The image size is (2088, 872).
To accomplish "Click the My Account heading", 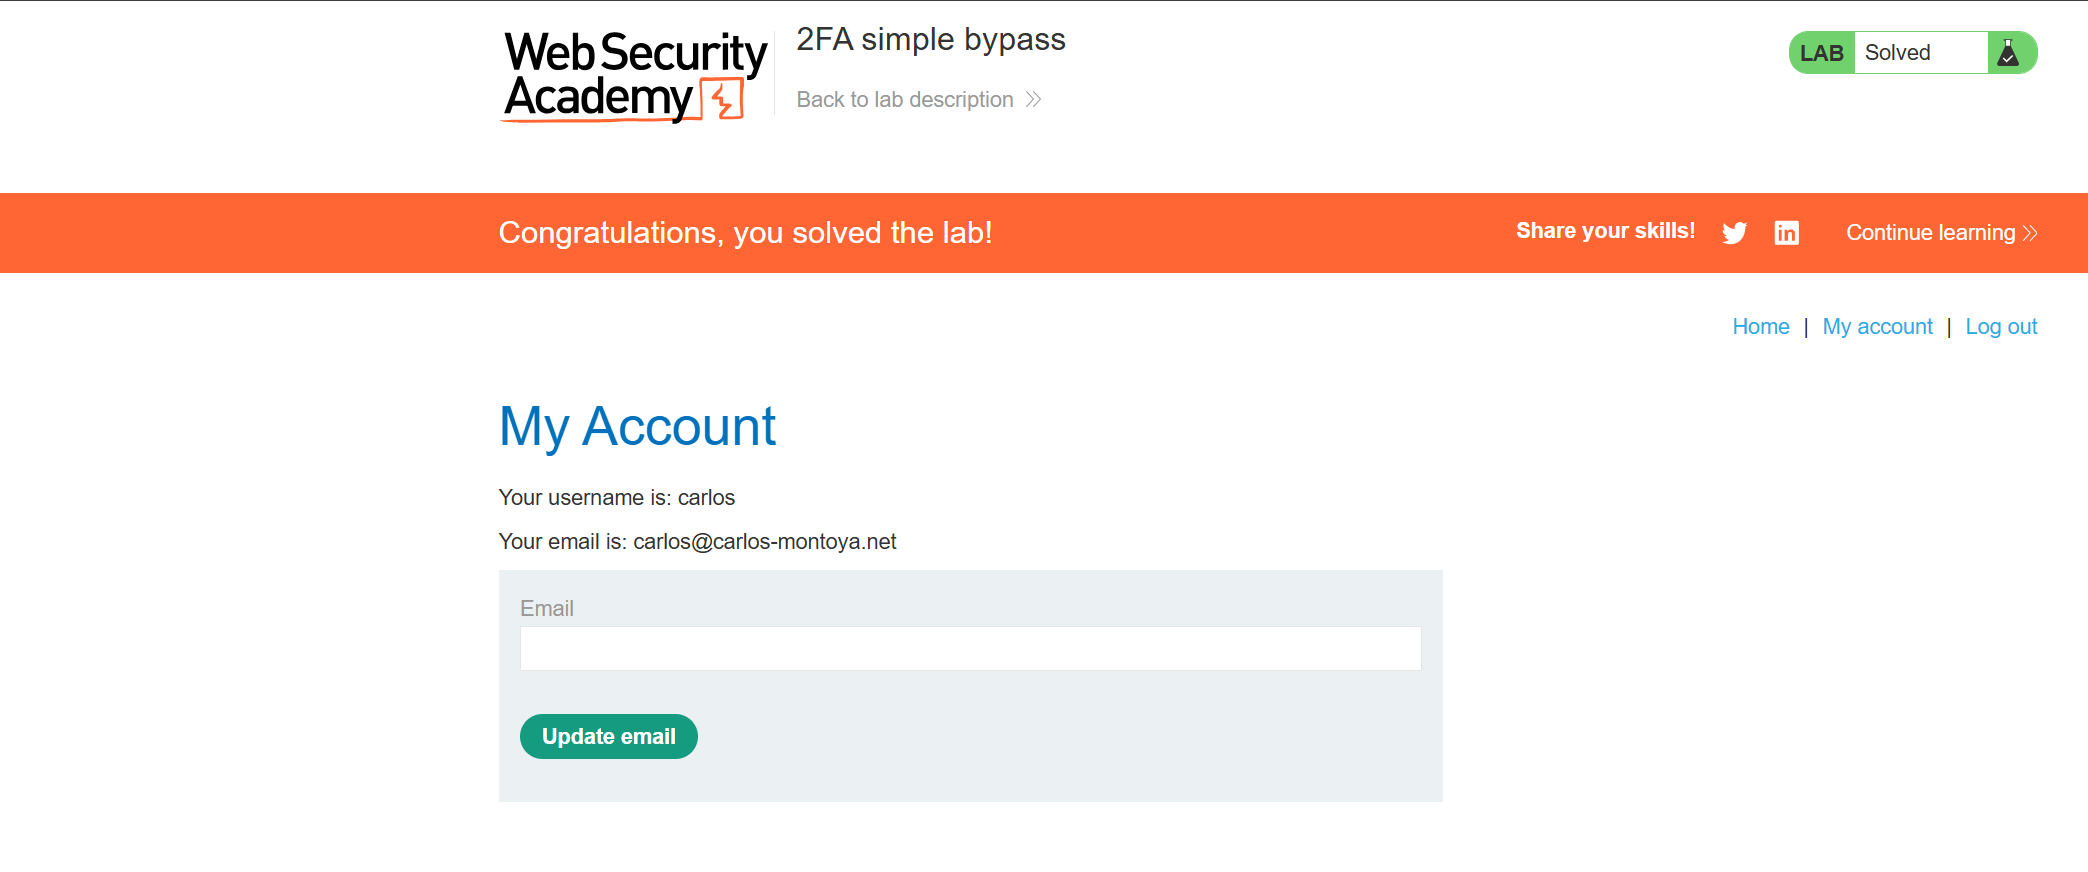I will click(637, 427).
